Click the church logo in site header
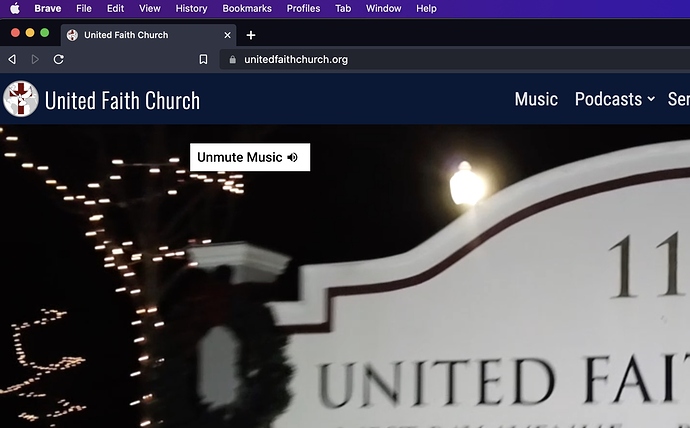This screenshot has height=428, width=690. tap(21, 99)
